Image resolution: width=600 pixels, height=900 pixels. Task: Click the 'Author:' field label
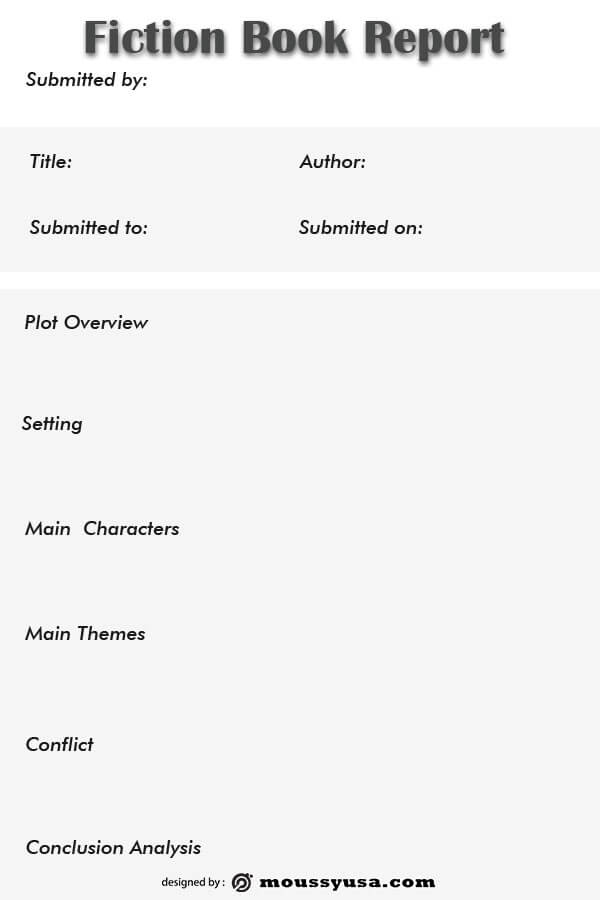(332, 161)
